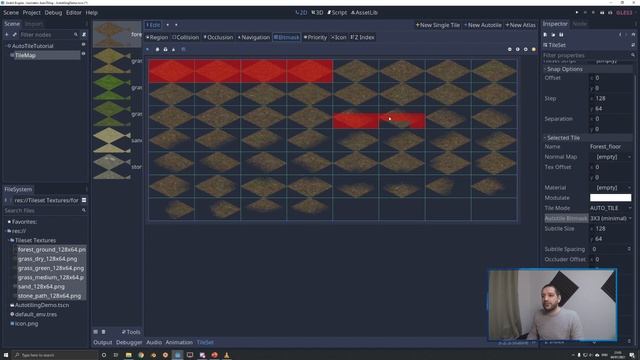The height and width of the screenshot is (360, 640).
Task: Play the project with the play icon
Action: tap(577, 13)
